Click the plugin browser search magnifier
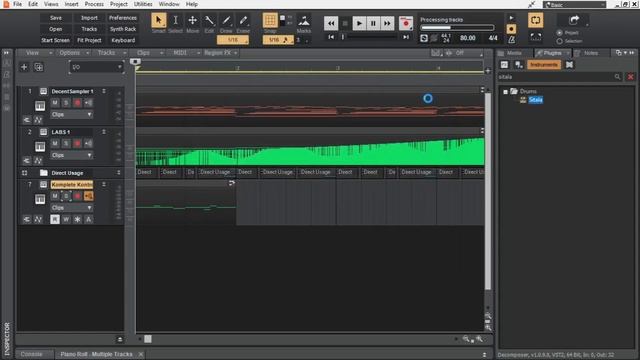 pyautogui.click(x=617, y=77)
